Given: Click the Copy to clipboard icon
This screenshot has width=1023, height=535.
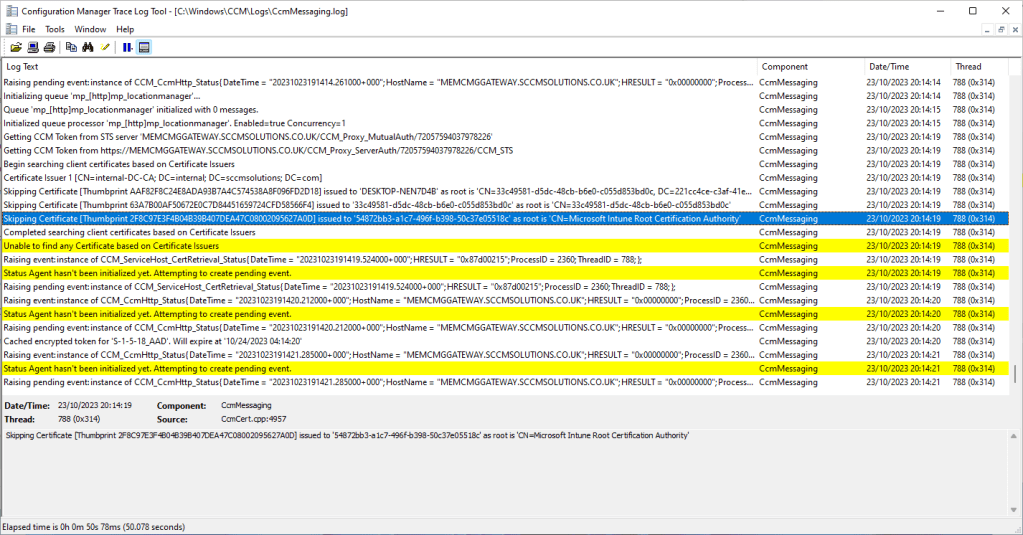Looking at the screenshot, I should click(x=71, y=47).
